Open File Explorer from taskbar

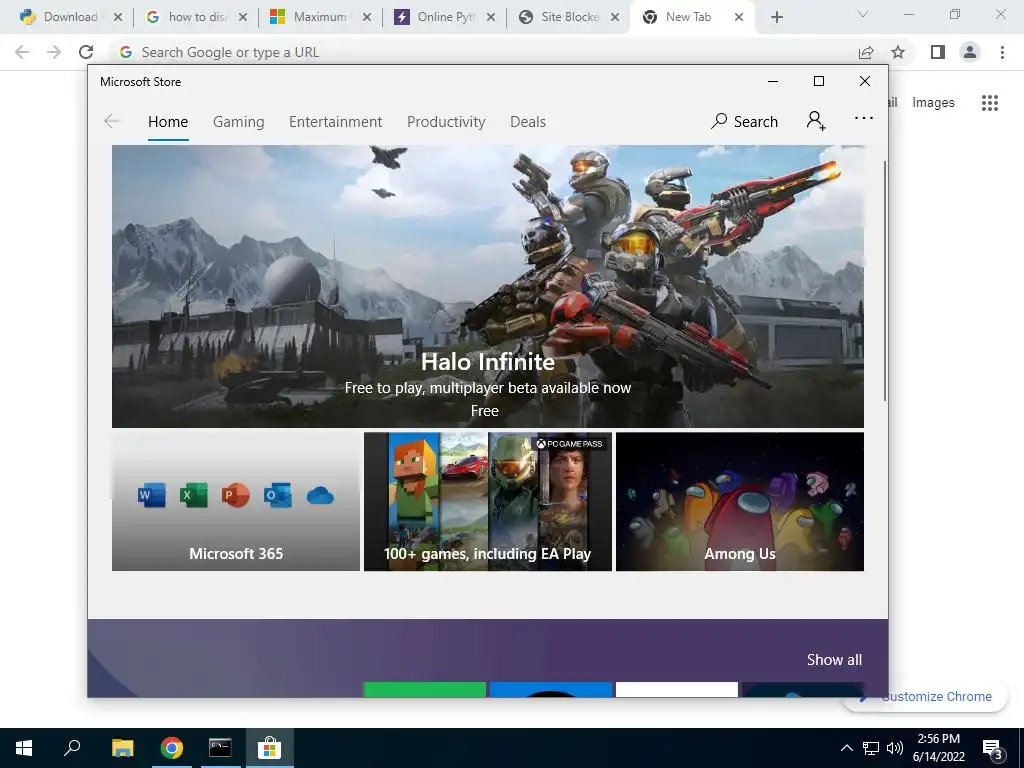point(122,748)
